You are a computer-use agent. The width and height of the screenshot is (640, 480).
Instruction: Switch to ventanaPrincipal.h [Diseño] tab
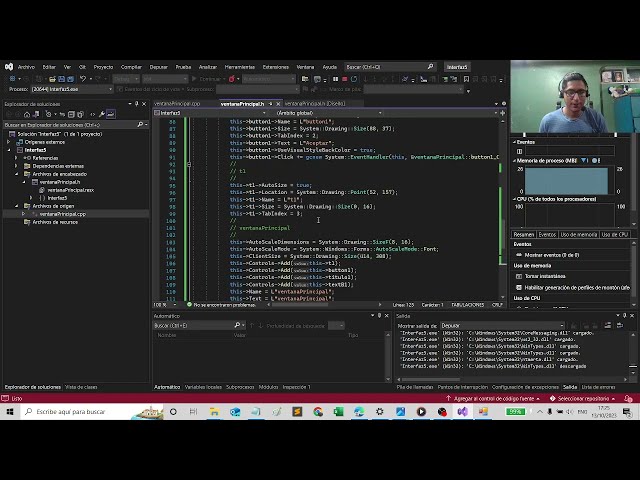(x=315, y=104)
